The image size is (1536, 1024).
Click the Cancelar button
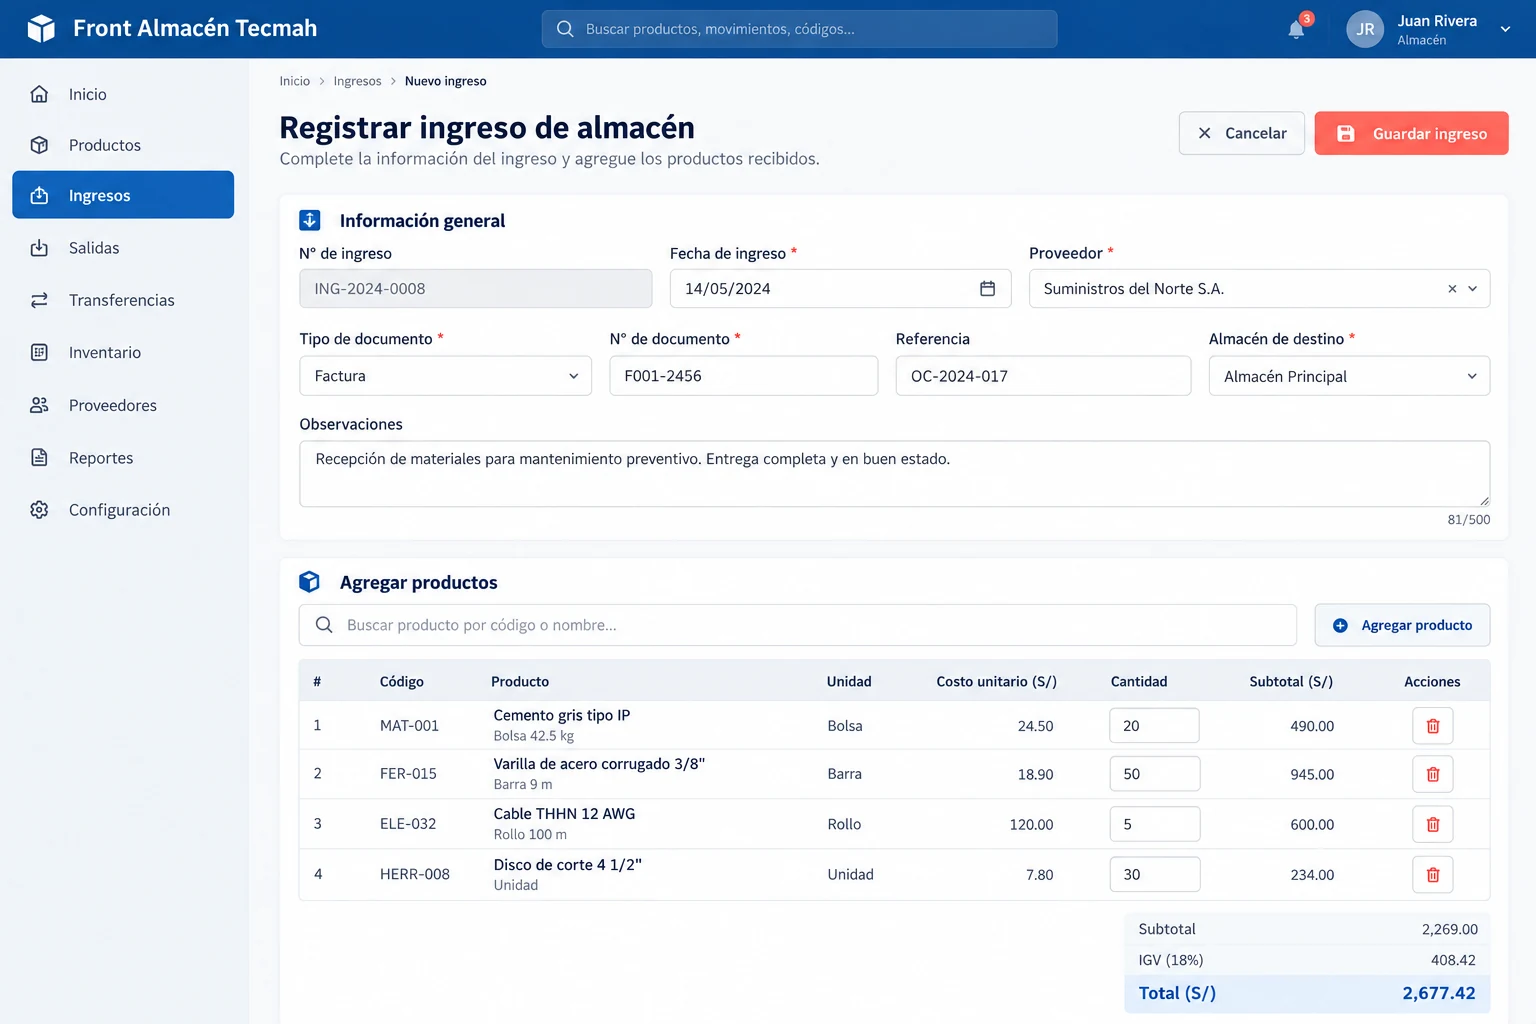click(x=1241, y=133)
